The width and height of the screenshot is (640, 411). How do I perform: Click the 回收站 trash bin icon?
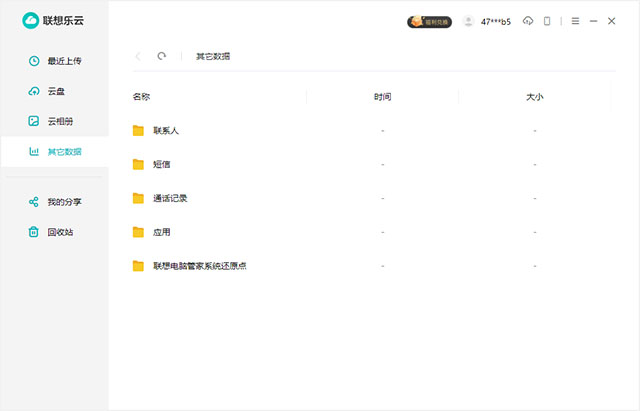pos(34,232)
